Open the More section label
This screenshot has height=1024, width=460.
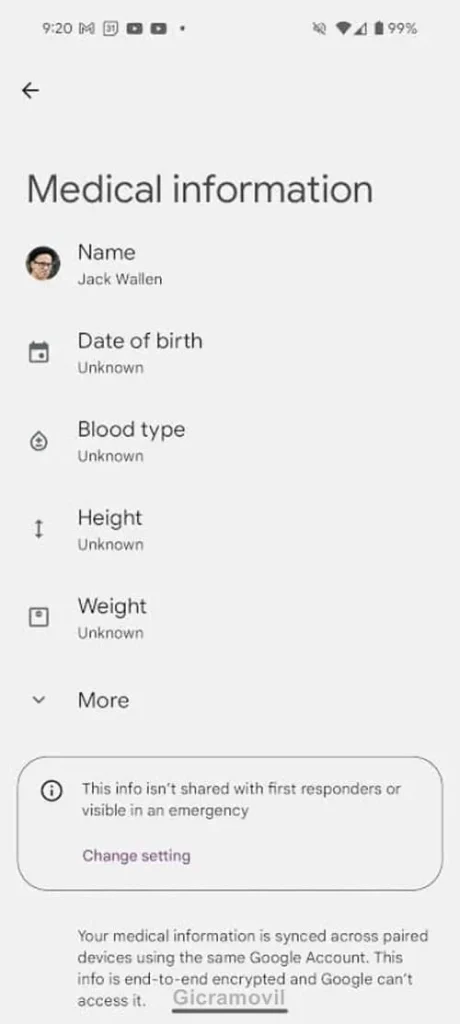coord(103,700)
